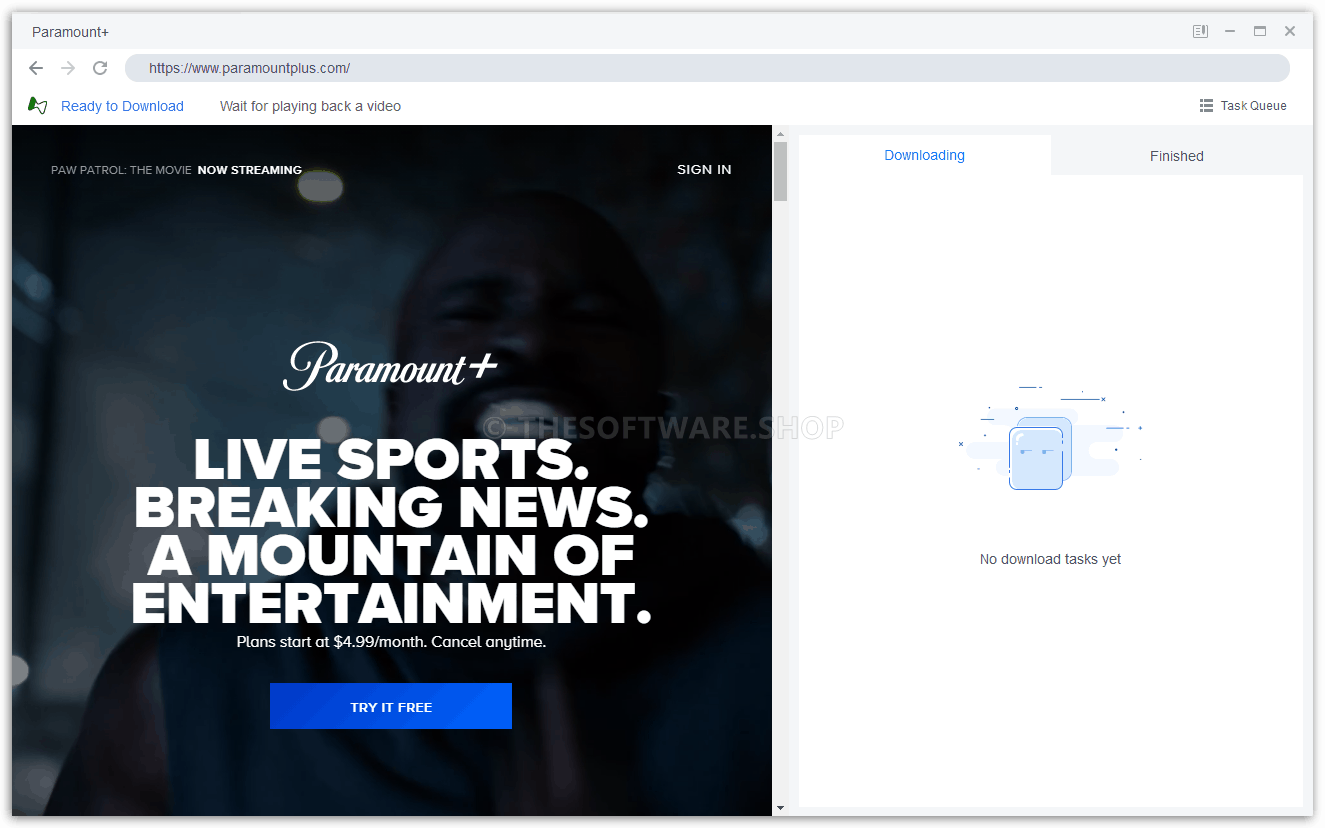Click the green downloader logo icon
This screenshot has height=828, width=1325.
tap(38, 105)
